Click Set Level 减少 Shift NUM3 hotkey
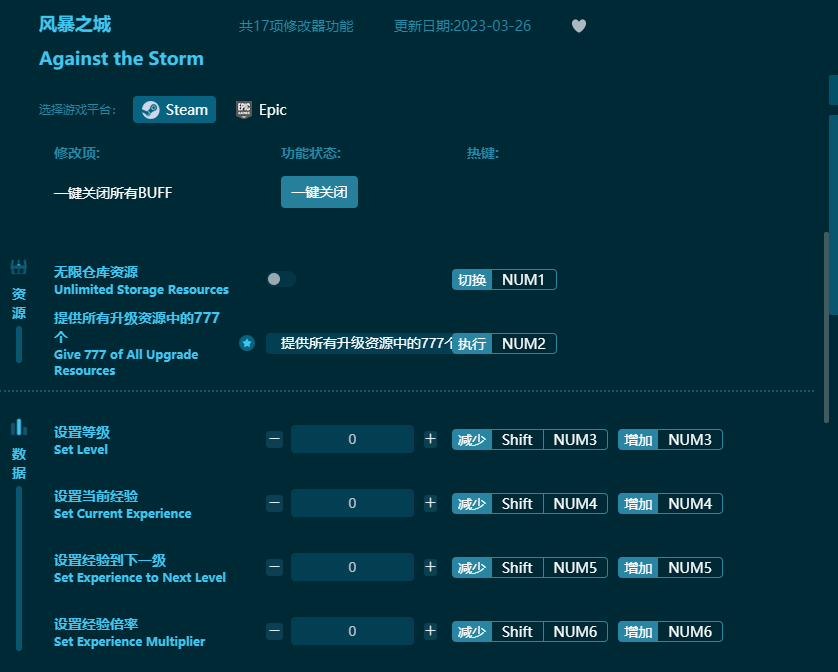 530,439
